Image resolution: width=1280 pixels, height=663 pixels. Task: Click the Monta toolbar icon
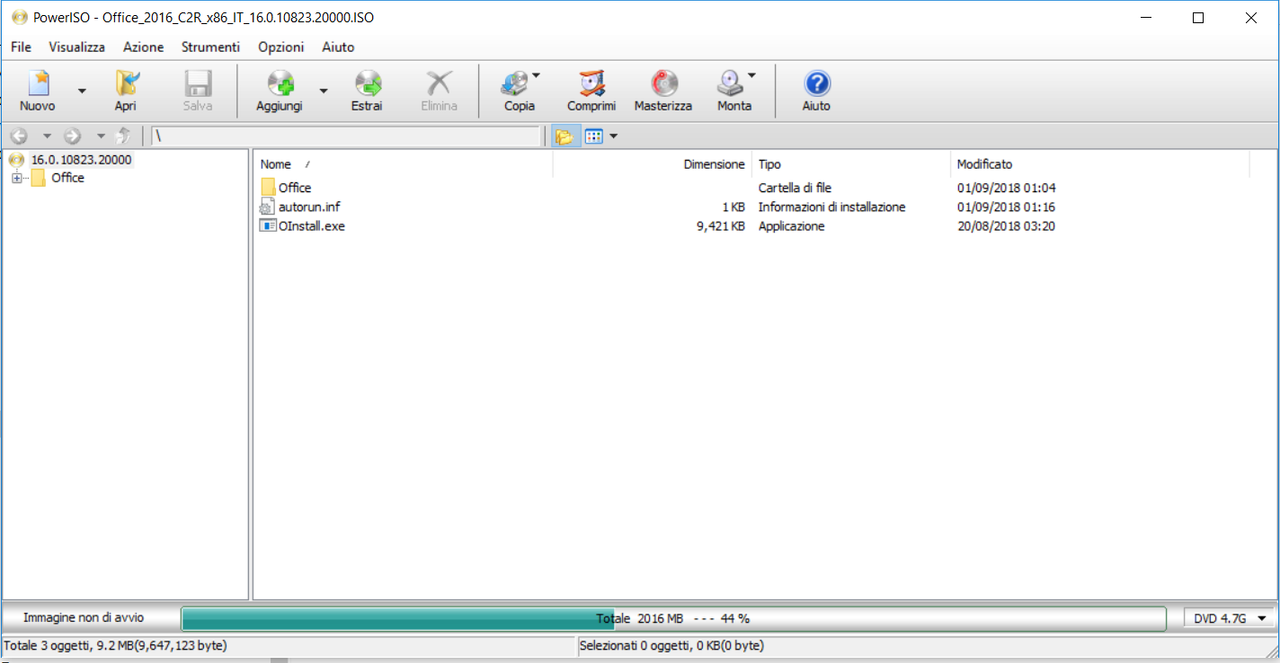(730, 84)
